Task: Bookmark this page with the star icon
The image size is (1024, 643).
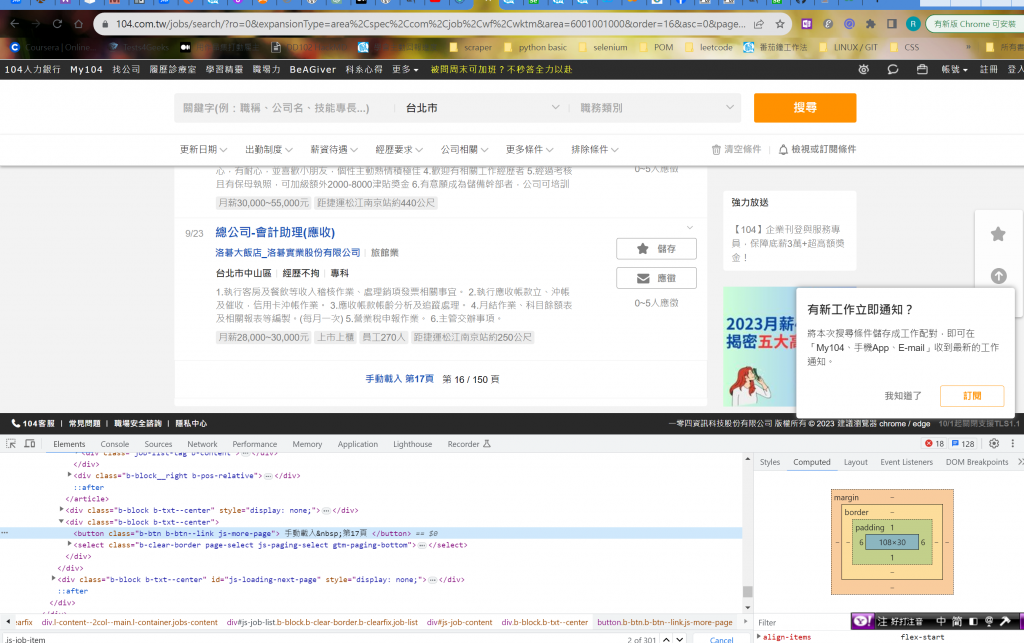Action: pos(780,24)
